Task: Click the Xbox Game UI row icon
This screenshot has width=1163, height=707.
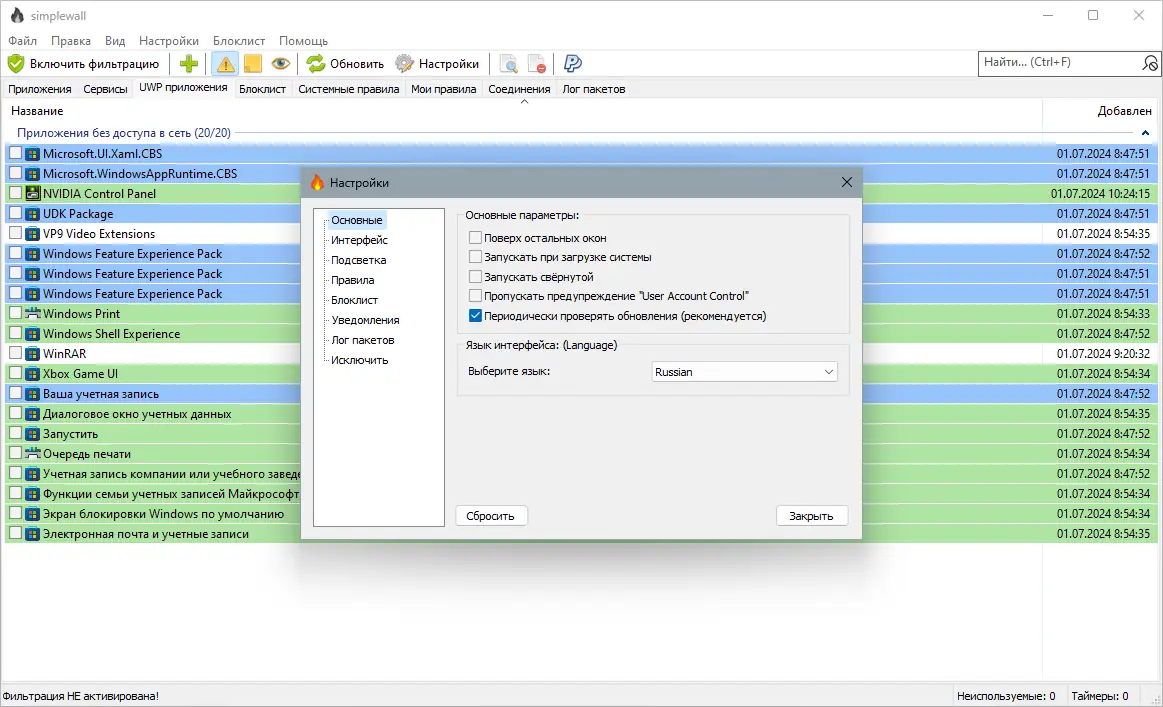Action: 32,374
